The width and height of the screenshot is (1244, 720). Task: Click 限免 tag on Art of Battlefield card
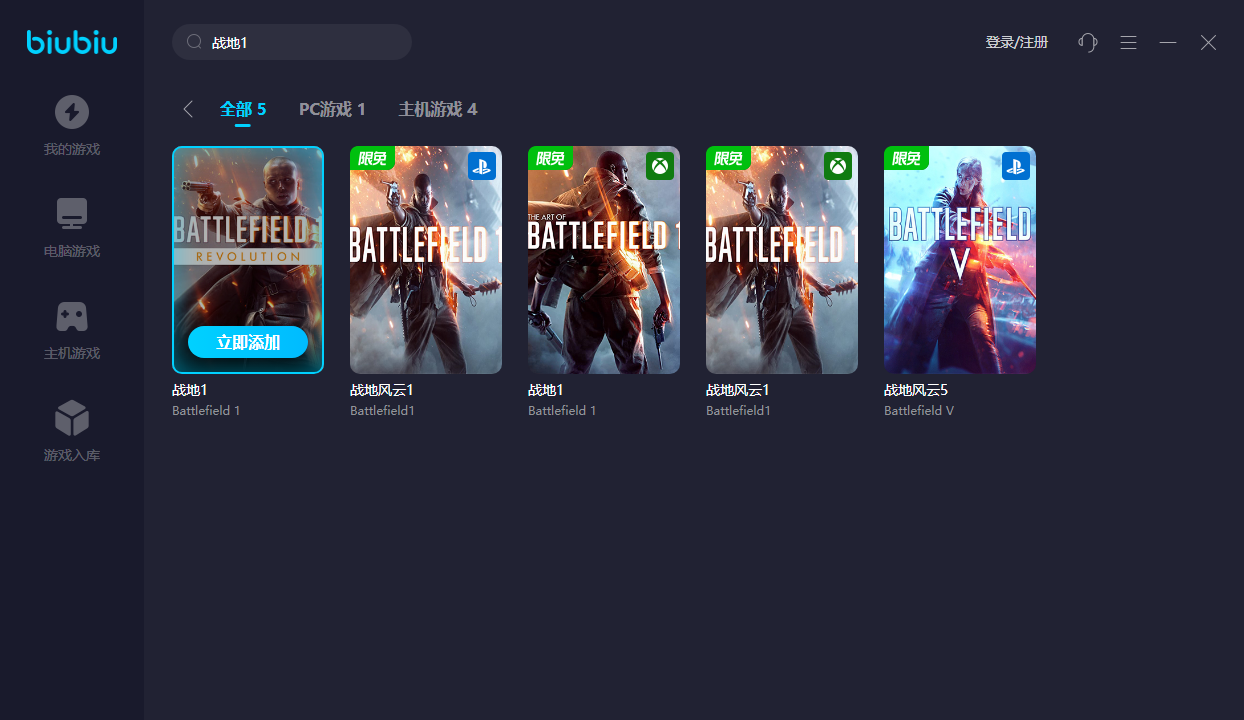[550, 158]
